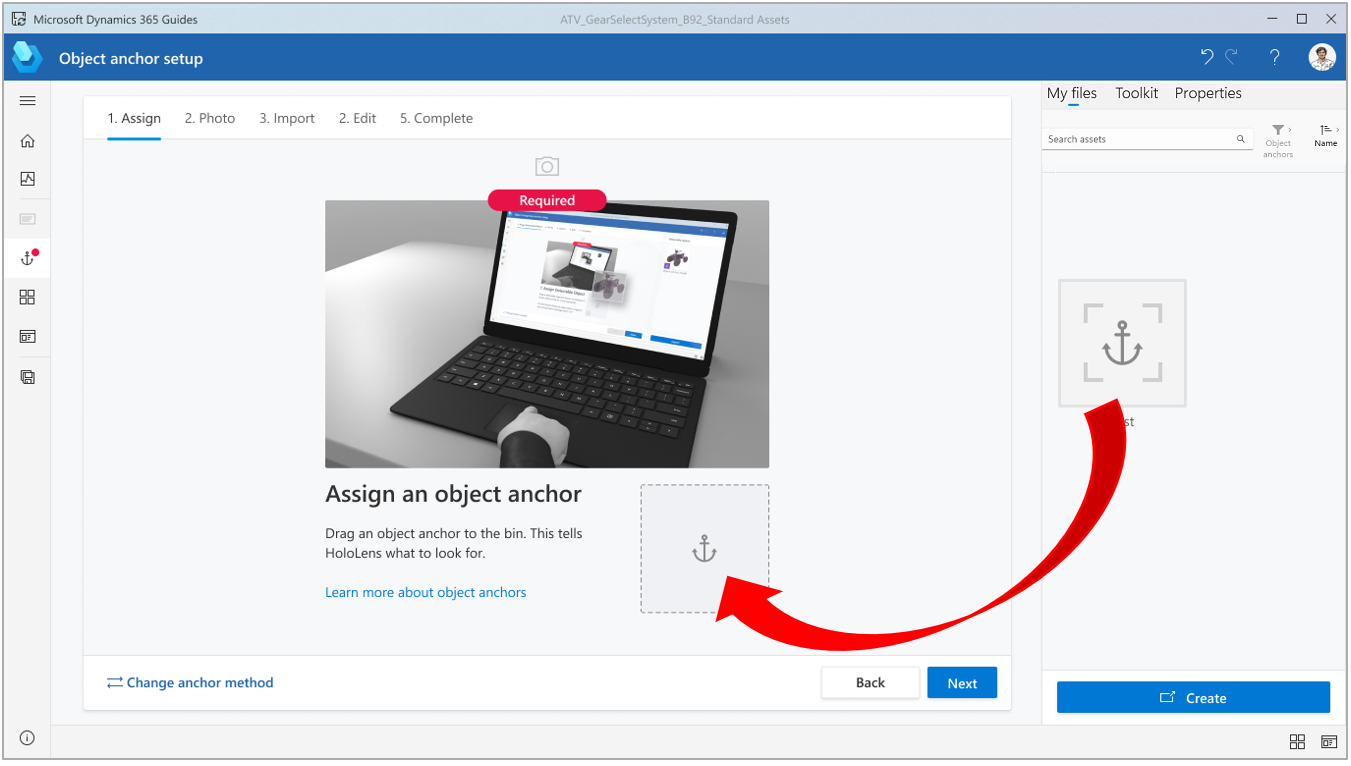Click inside the Search assets field

pos(1140,138)
